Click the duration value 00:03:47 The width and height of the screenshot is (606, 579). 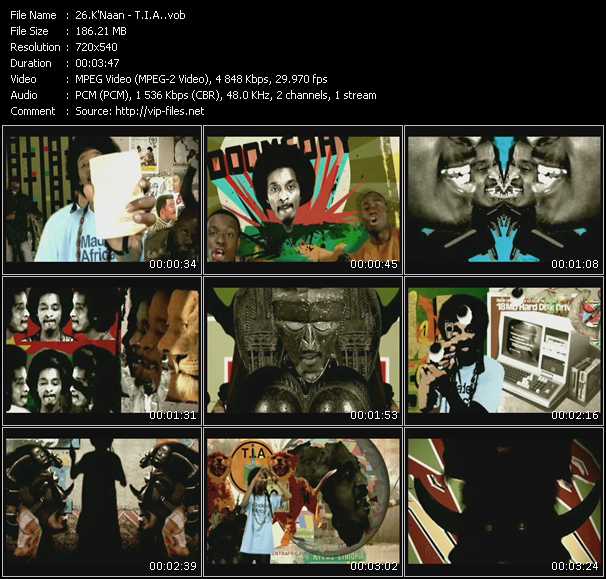97,63
